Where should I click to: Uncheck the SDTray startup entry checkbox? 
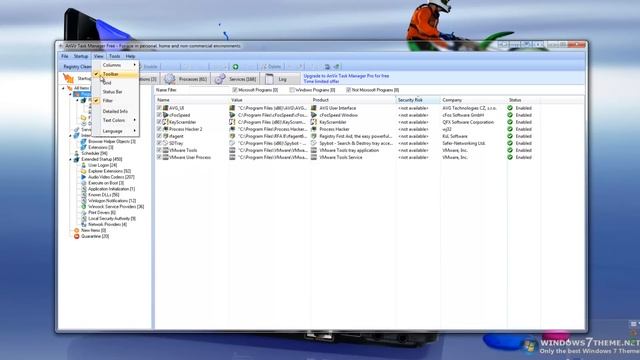tap(159, 143)
